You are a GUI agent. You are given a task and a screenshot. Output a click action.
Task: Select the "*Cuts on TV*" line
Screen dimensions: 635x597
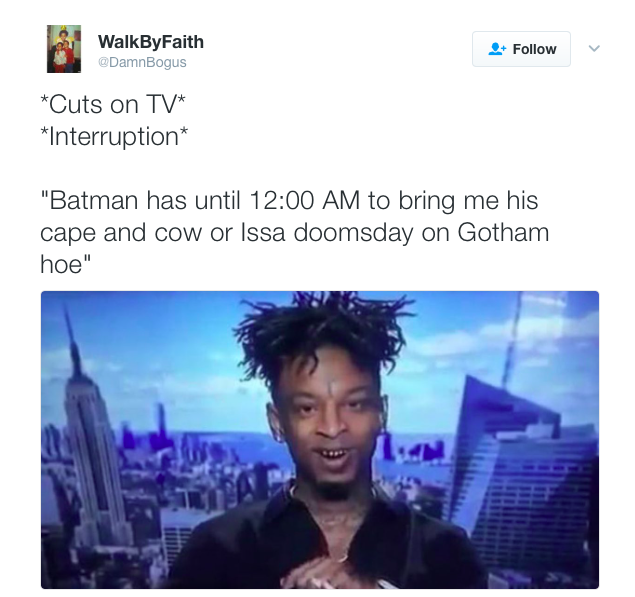(113, 104)
